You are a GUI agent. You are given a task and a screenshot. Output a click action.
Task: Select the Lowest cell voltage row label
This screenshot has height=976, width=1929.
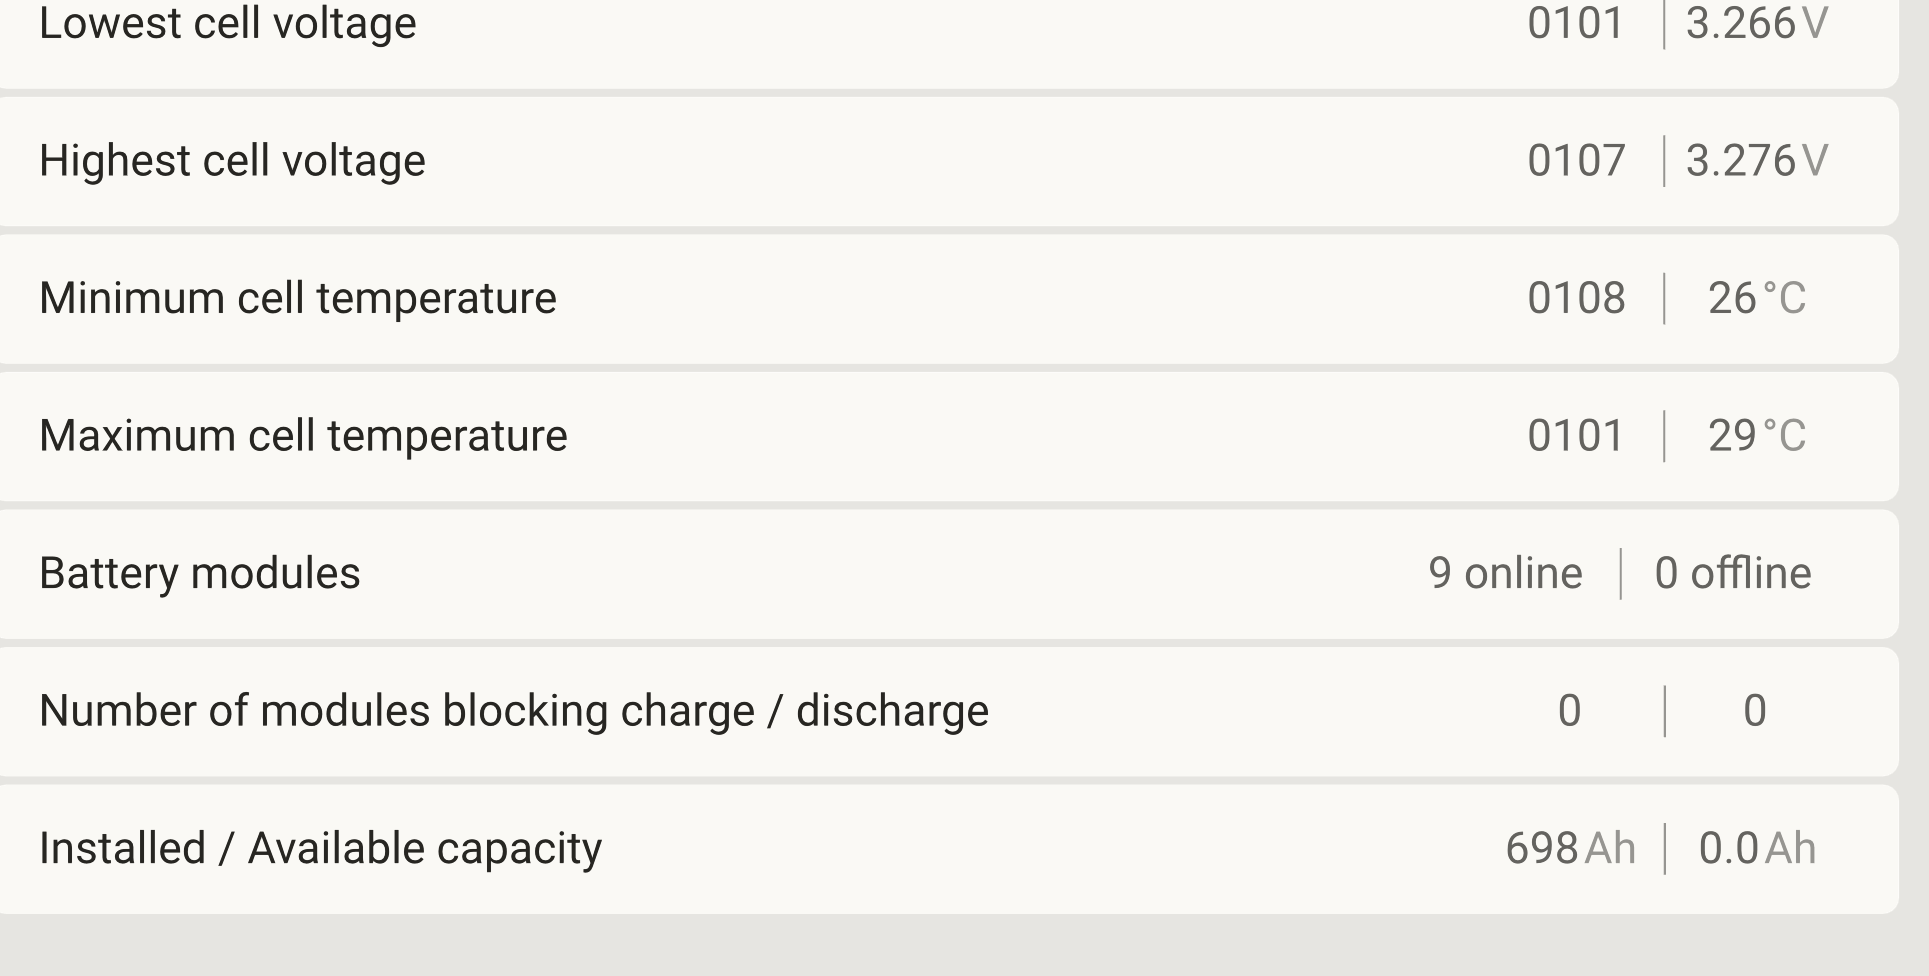(x=227, y=23)
